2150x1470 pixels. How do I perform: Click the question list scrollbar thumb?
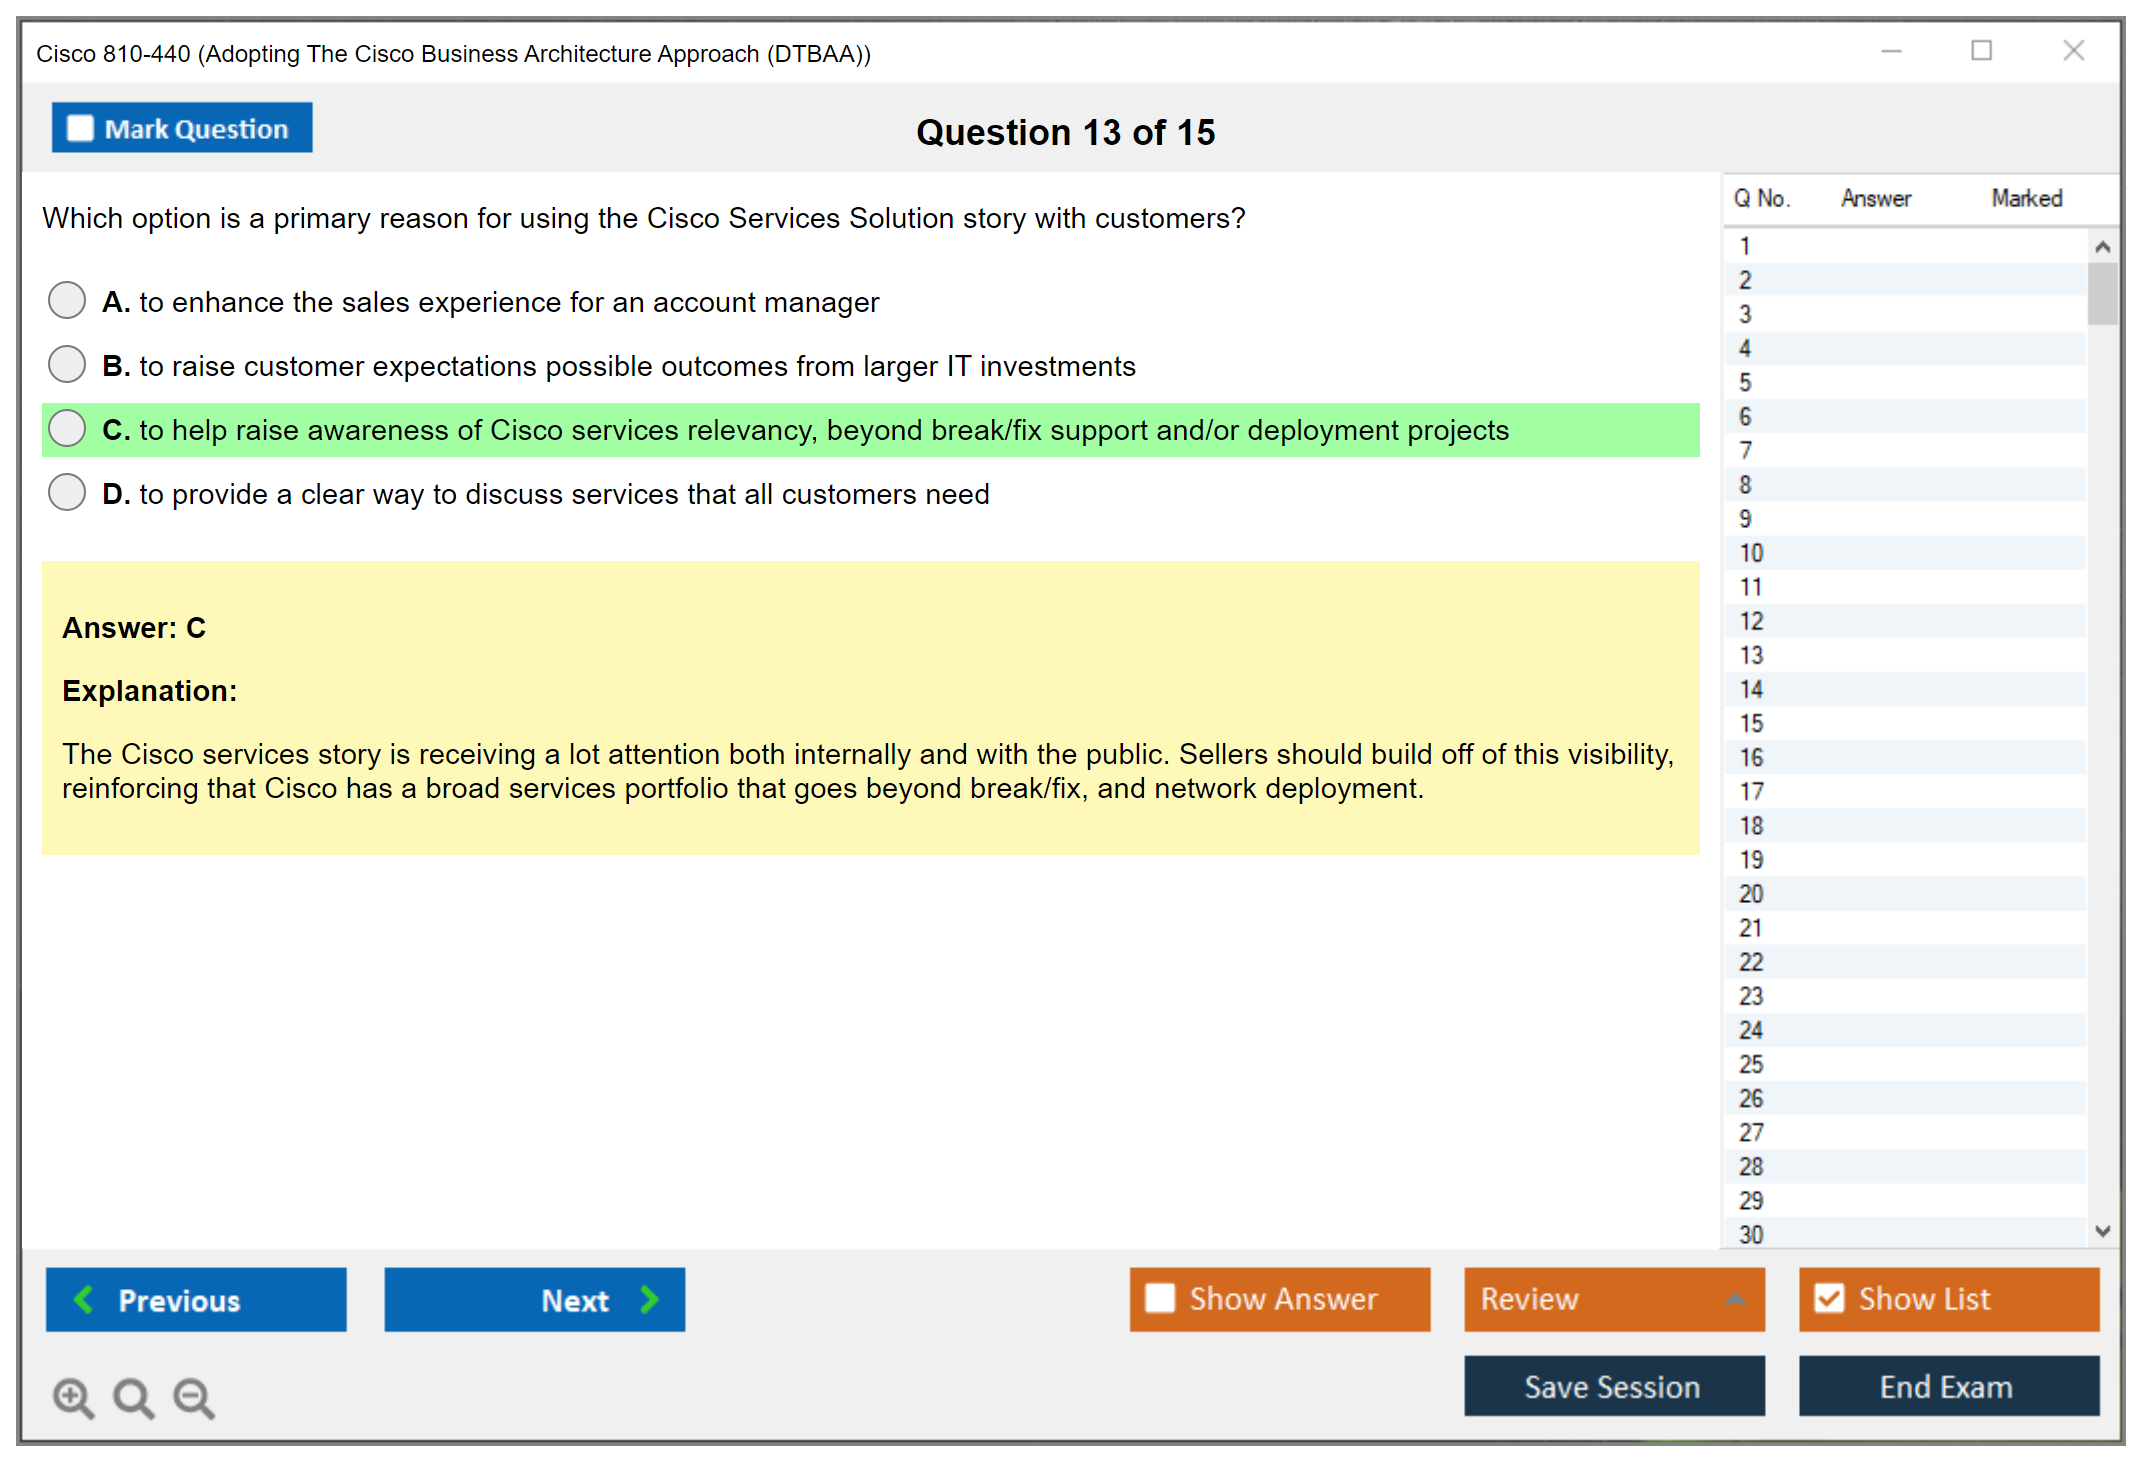[x=2102, y=293]
